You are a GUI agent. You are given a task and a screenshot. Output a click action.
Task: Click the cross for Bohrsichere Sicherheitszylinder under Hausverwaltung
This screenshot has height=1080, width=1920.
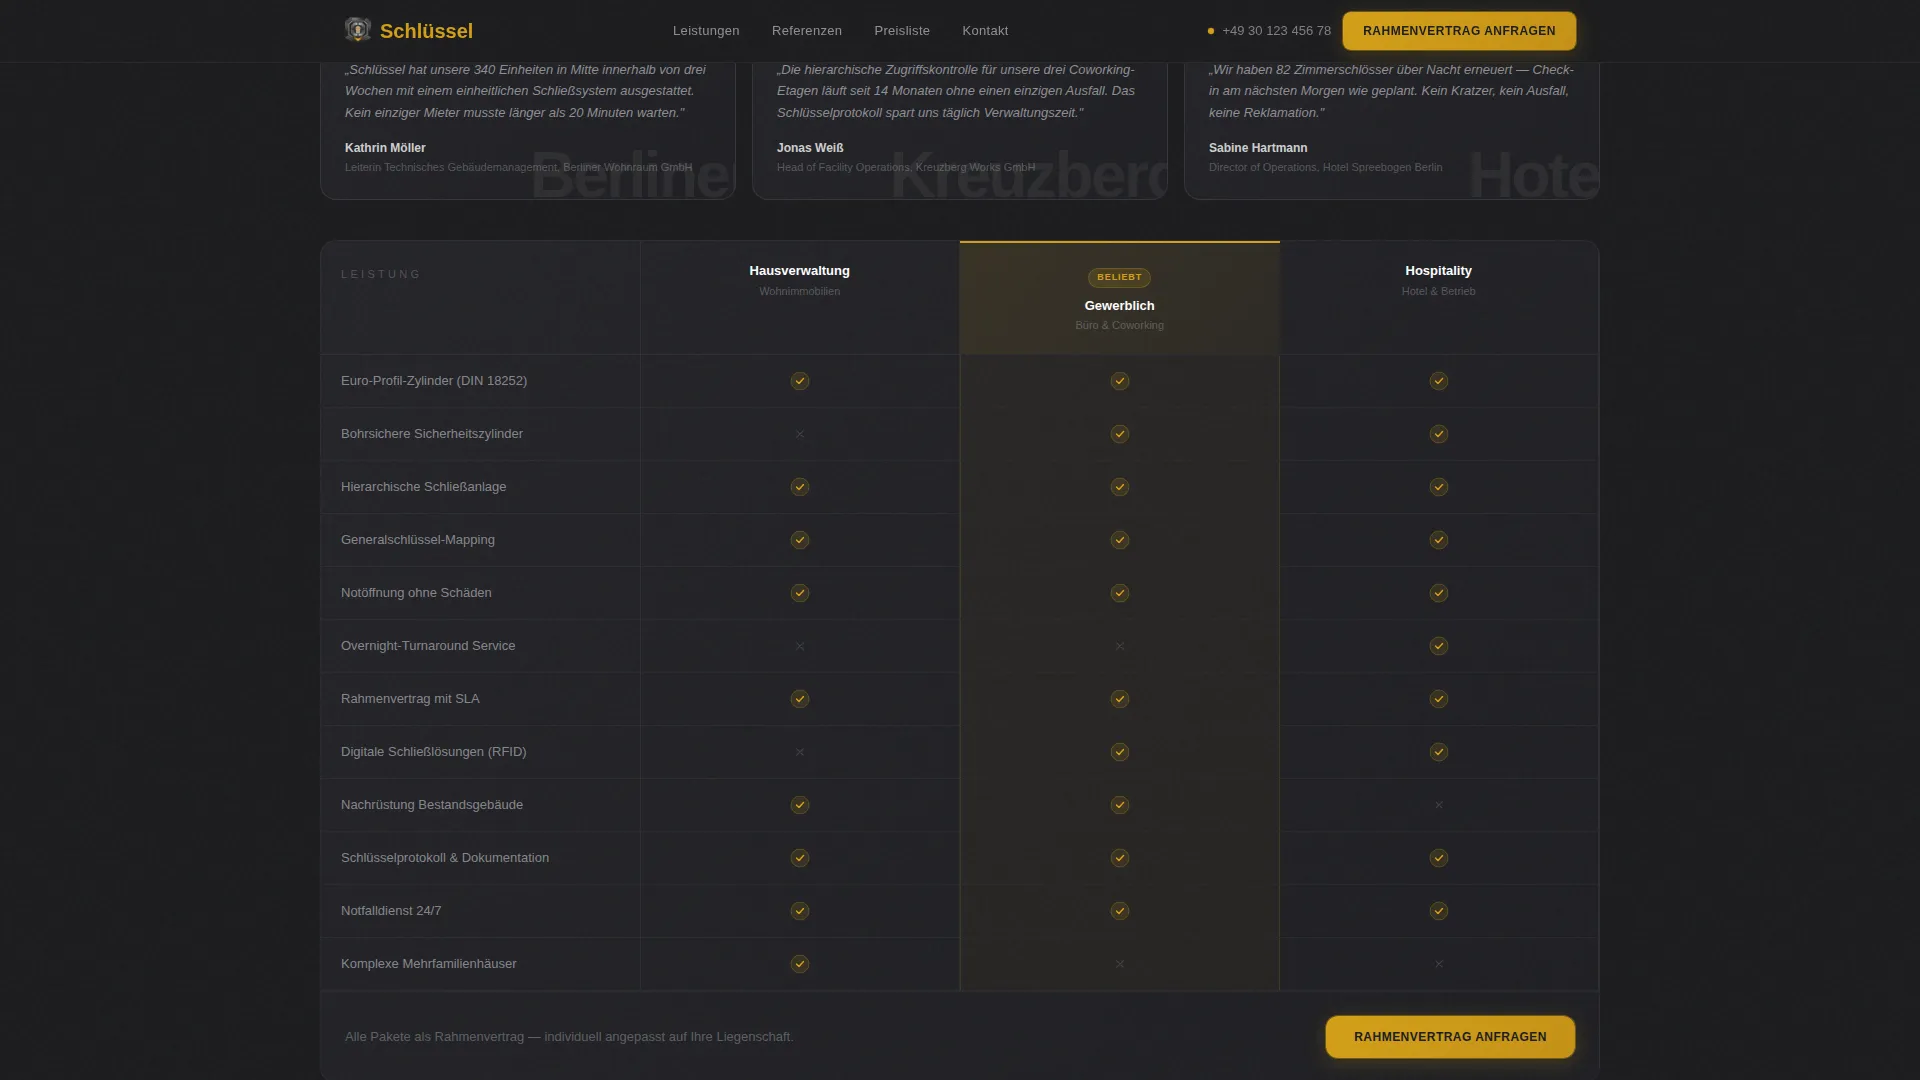(800, 434)
